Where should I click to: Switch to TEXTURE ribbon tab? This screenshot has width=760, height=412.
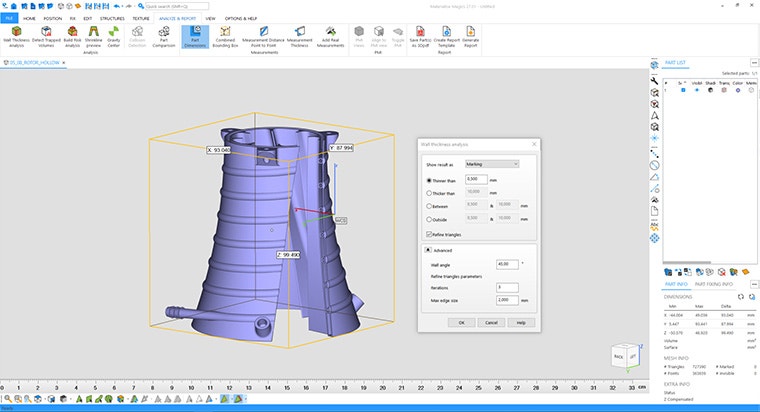[x=141, y=18]
